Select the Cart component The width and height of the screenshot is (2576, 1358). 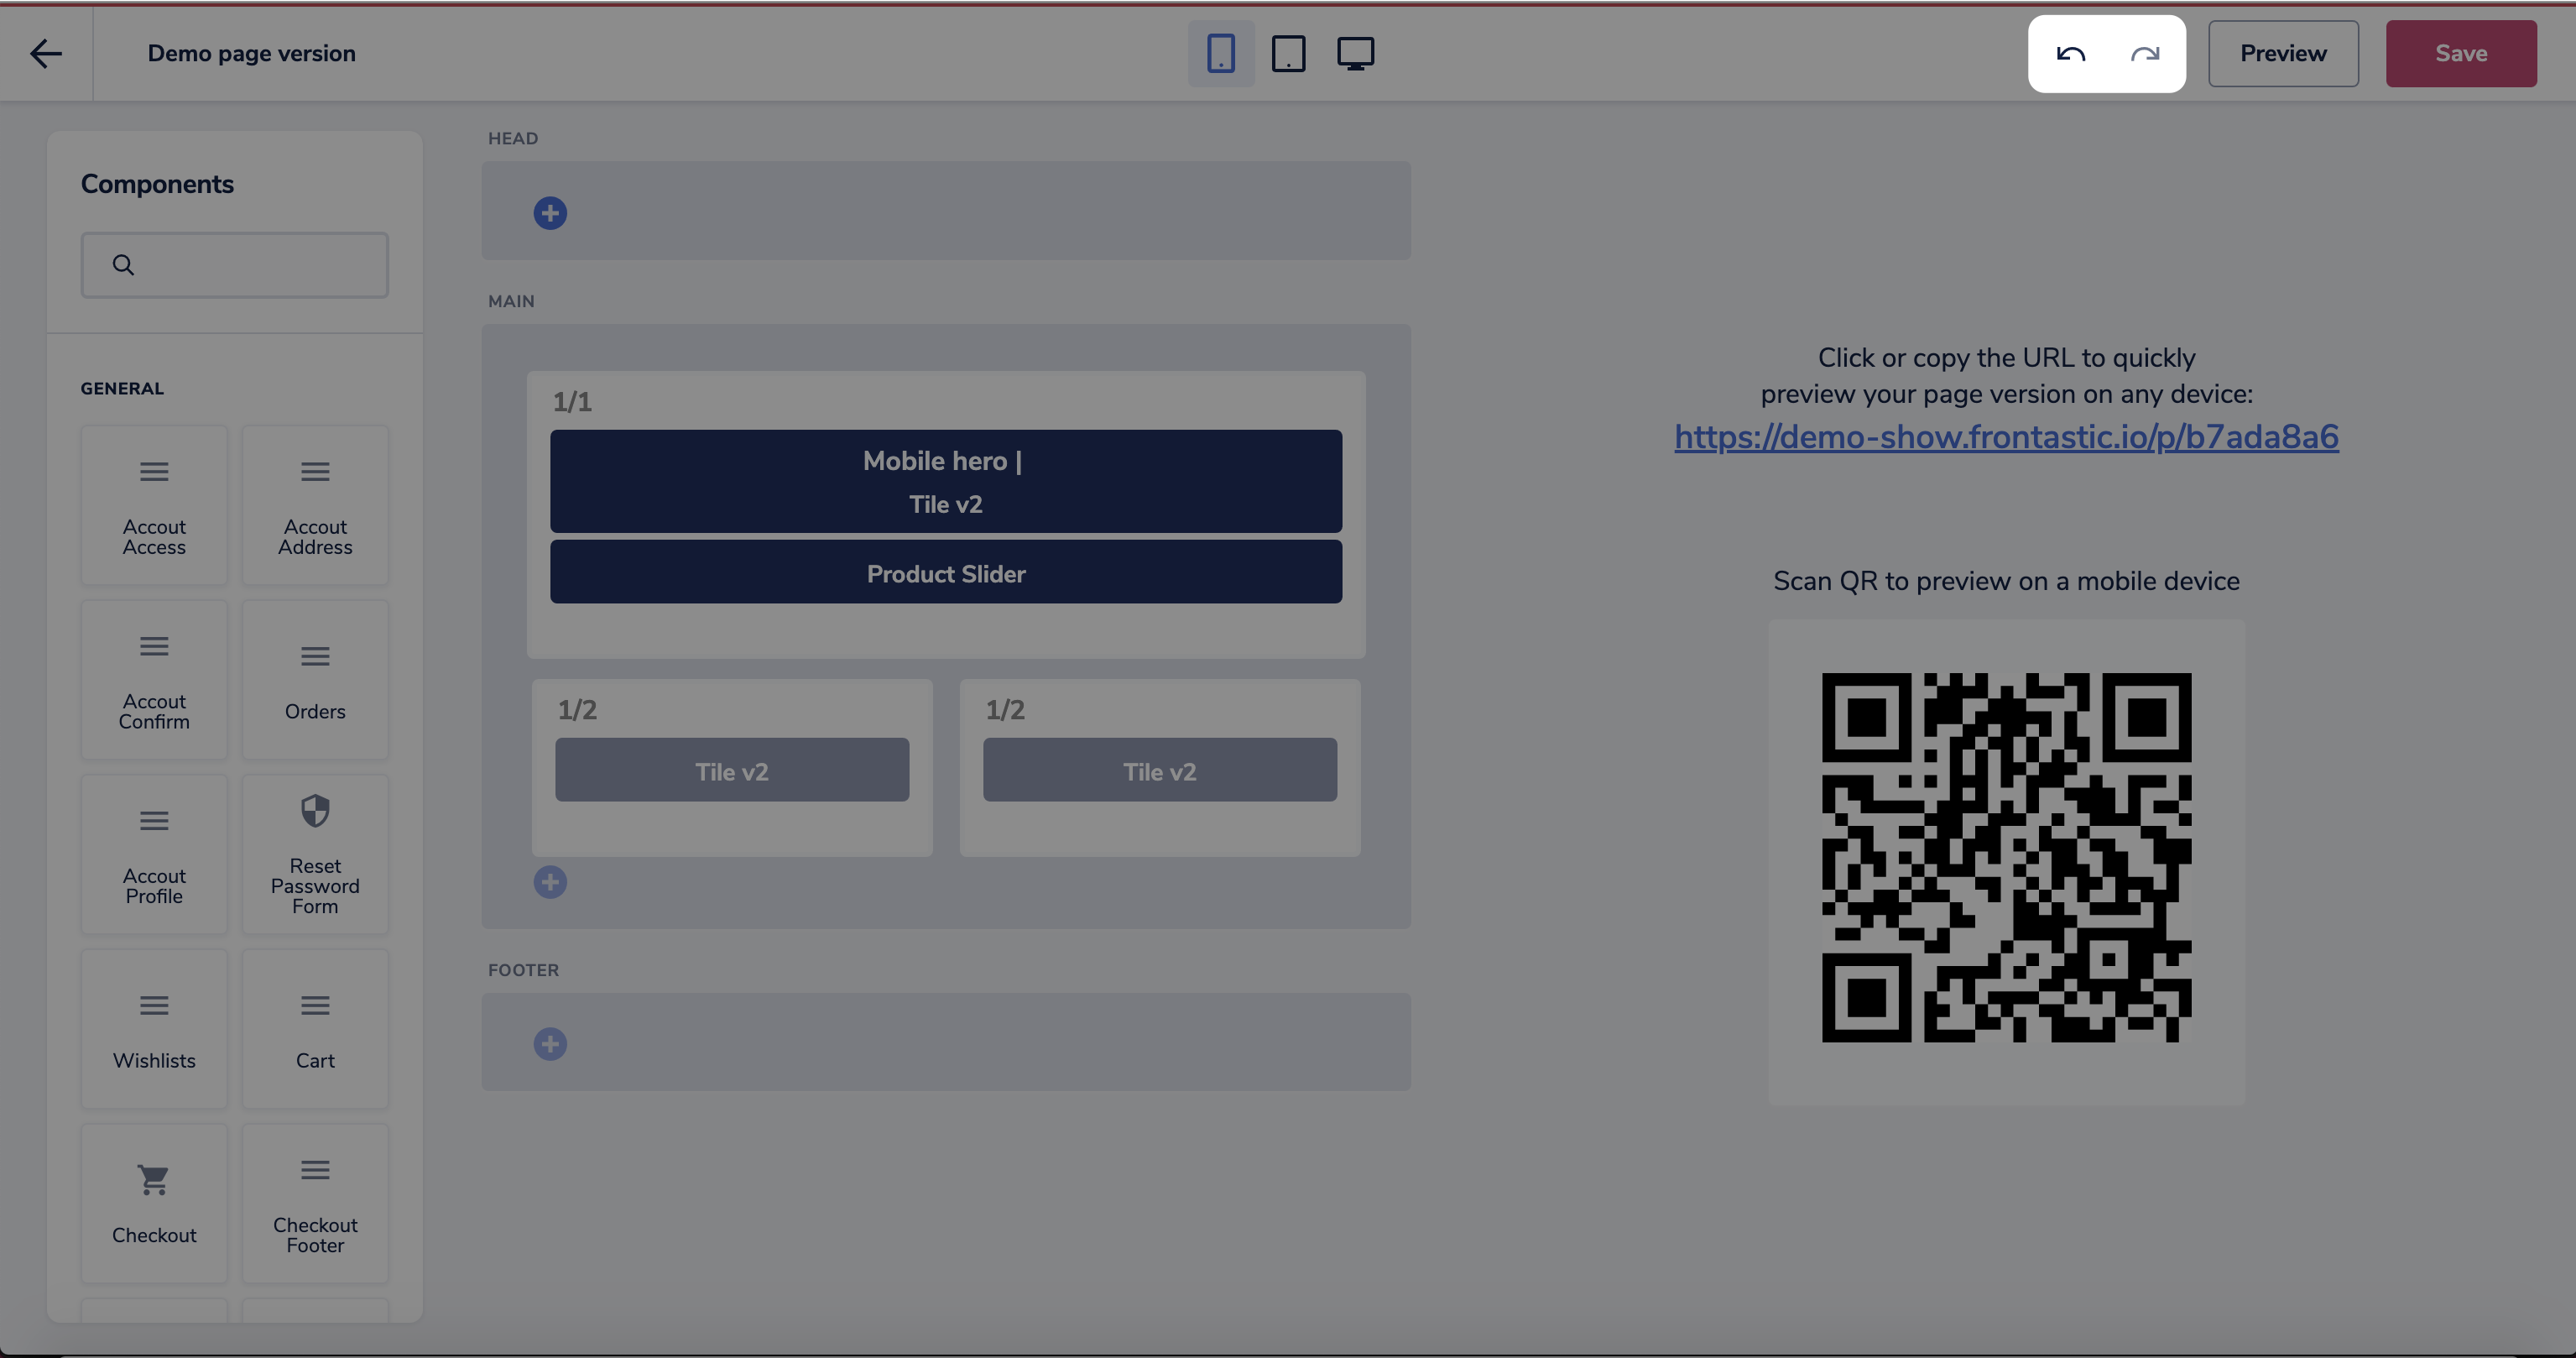[315, 1029]
